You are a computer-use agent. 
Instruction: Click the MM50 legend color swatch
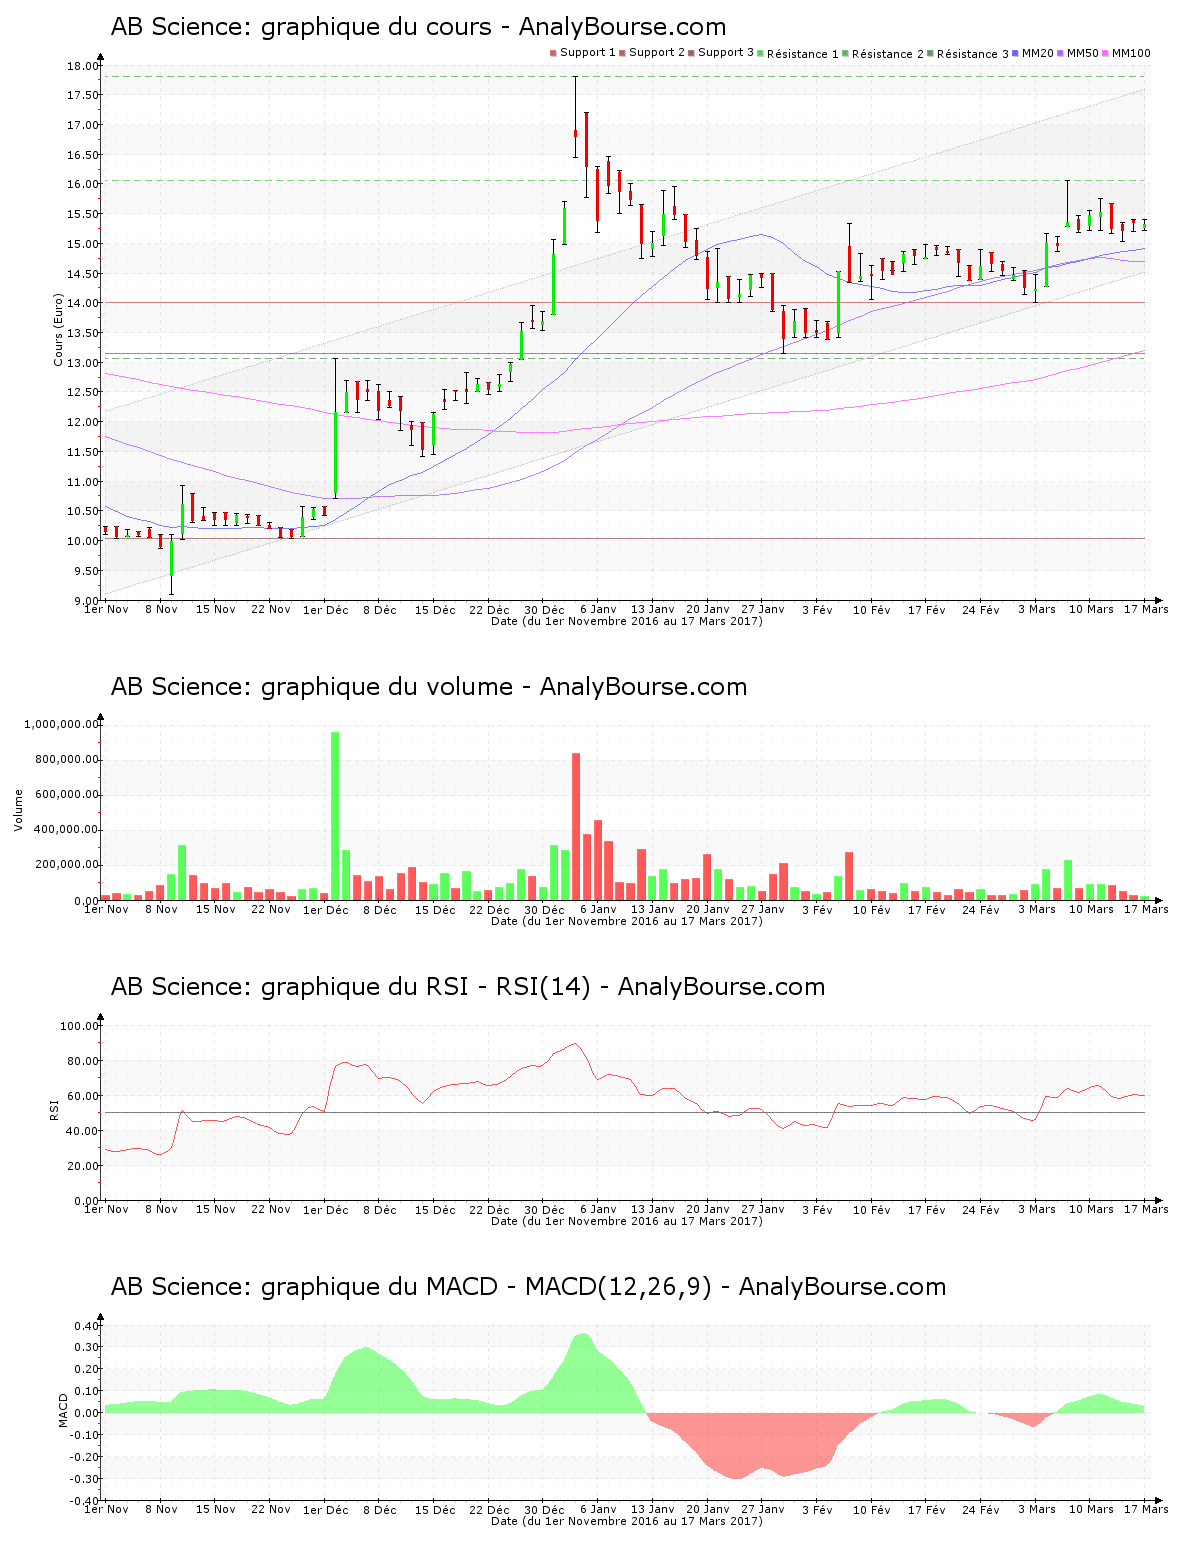pos(1061,53)
